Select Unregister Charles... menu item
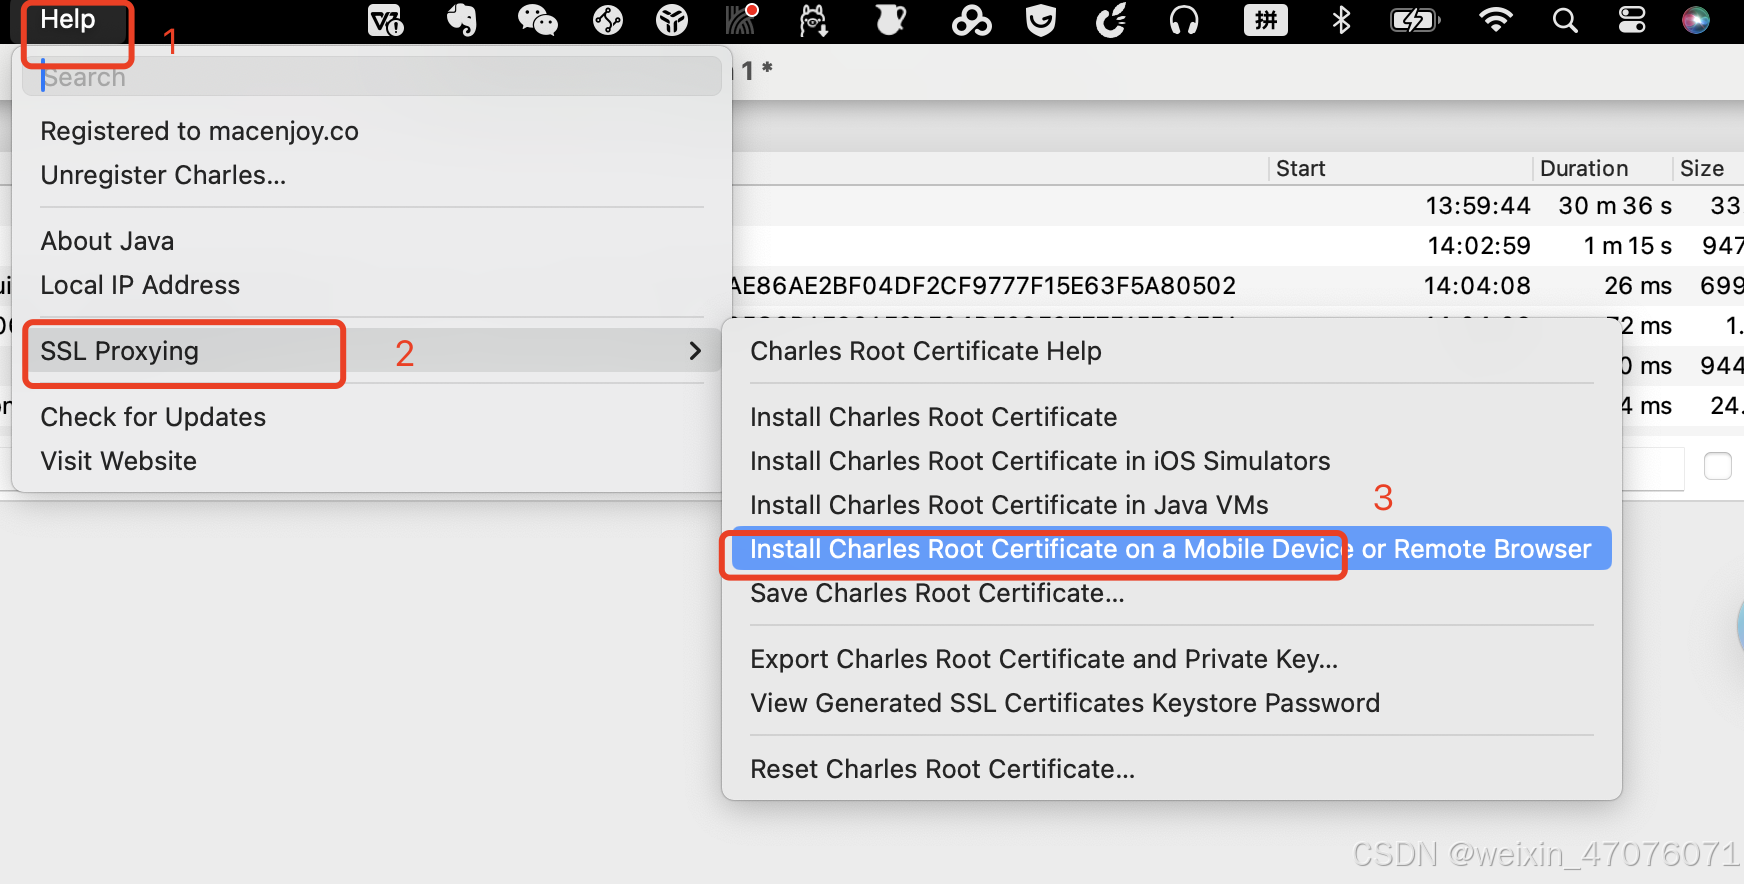1744x884 pixels. pyautogui.click(x=372, y=175)
